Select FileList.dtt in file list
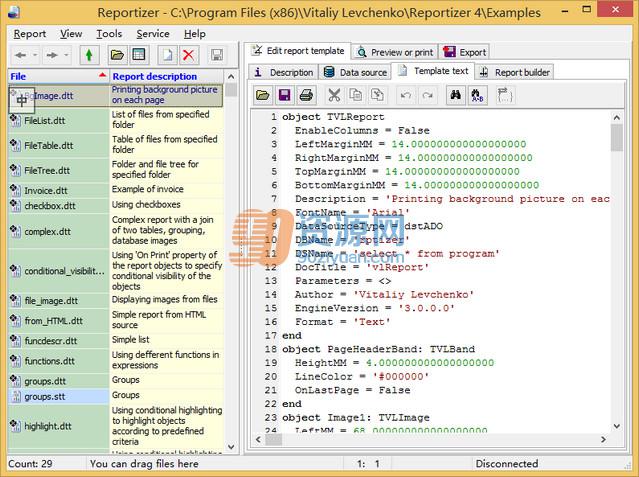Viewport: 639px width, 477px height. [x=58, y=121]
